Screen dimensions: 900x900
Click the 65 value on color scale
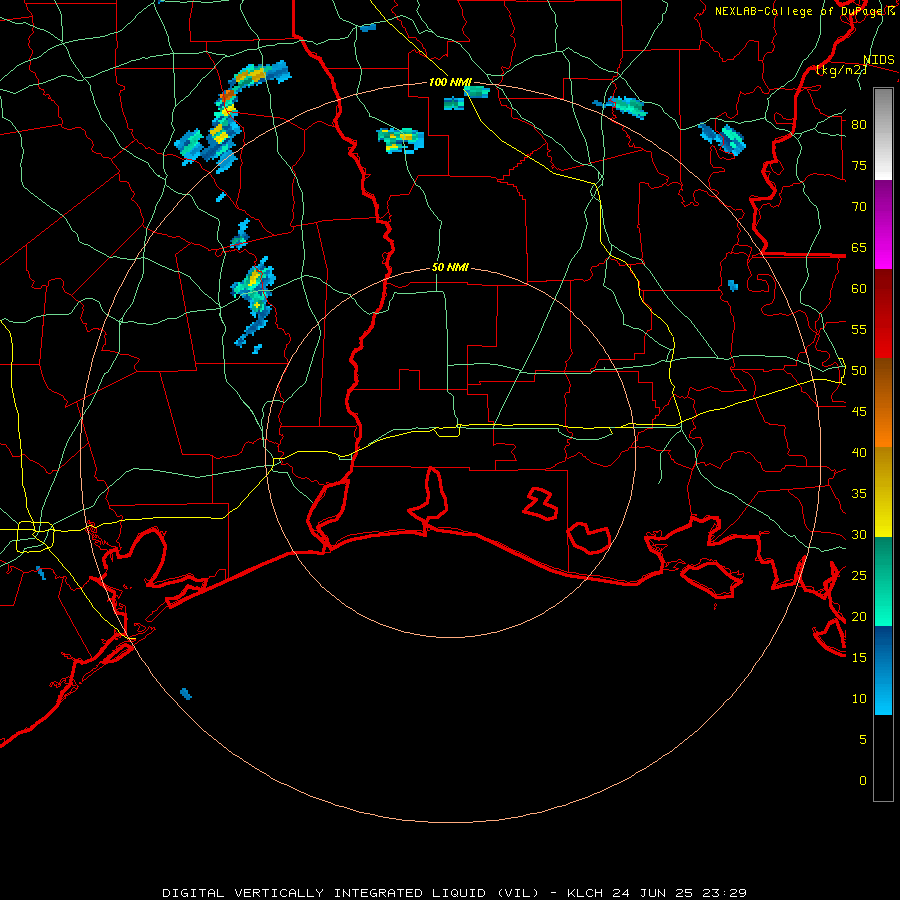(859, 248)
